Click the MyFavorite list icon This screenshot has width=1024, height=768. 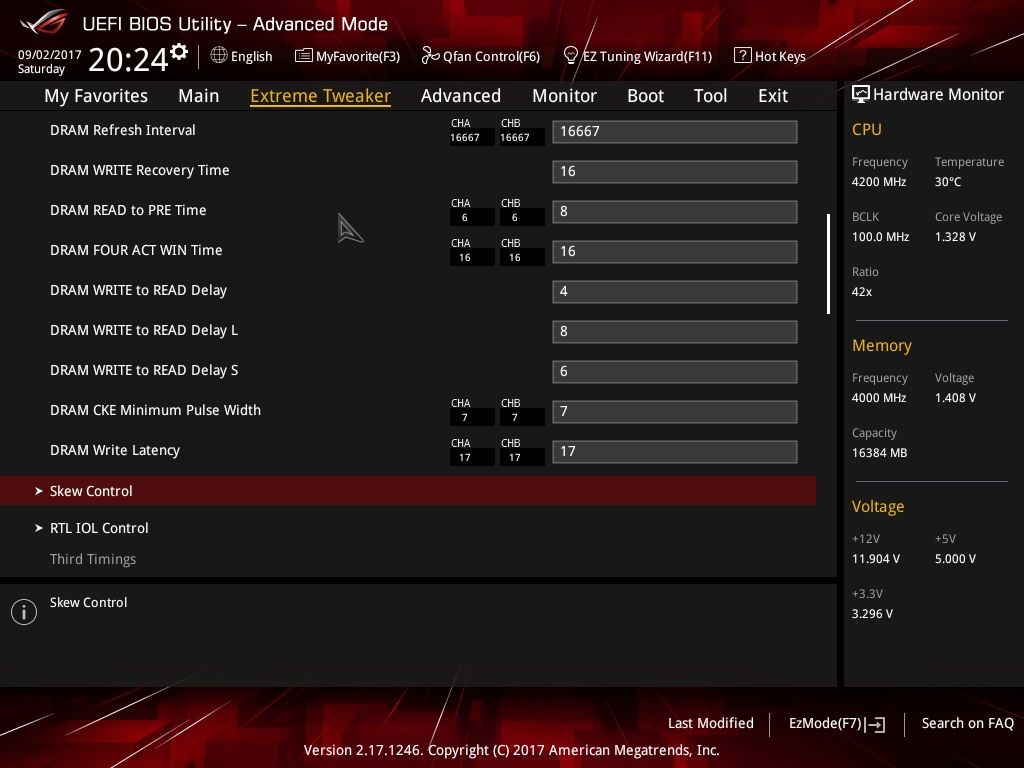click(x=304, y=56)
